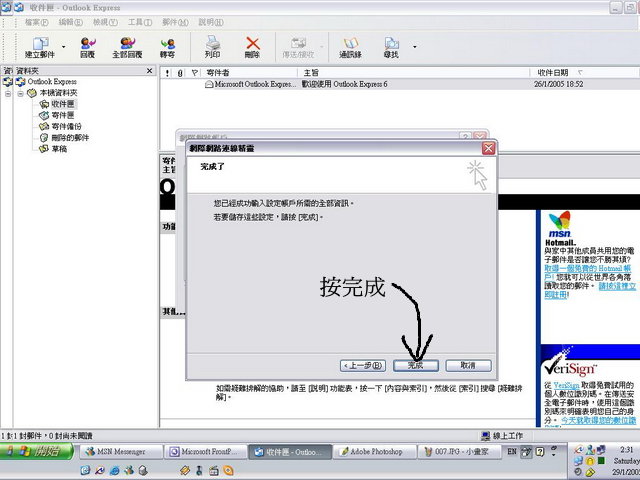Collapse the 本機資料夾 tree node
This screenshot has height=480, width=640.
[x=20, y=92]
